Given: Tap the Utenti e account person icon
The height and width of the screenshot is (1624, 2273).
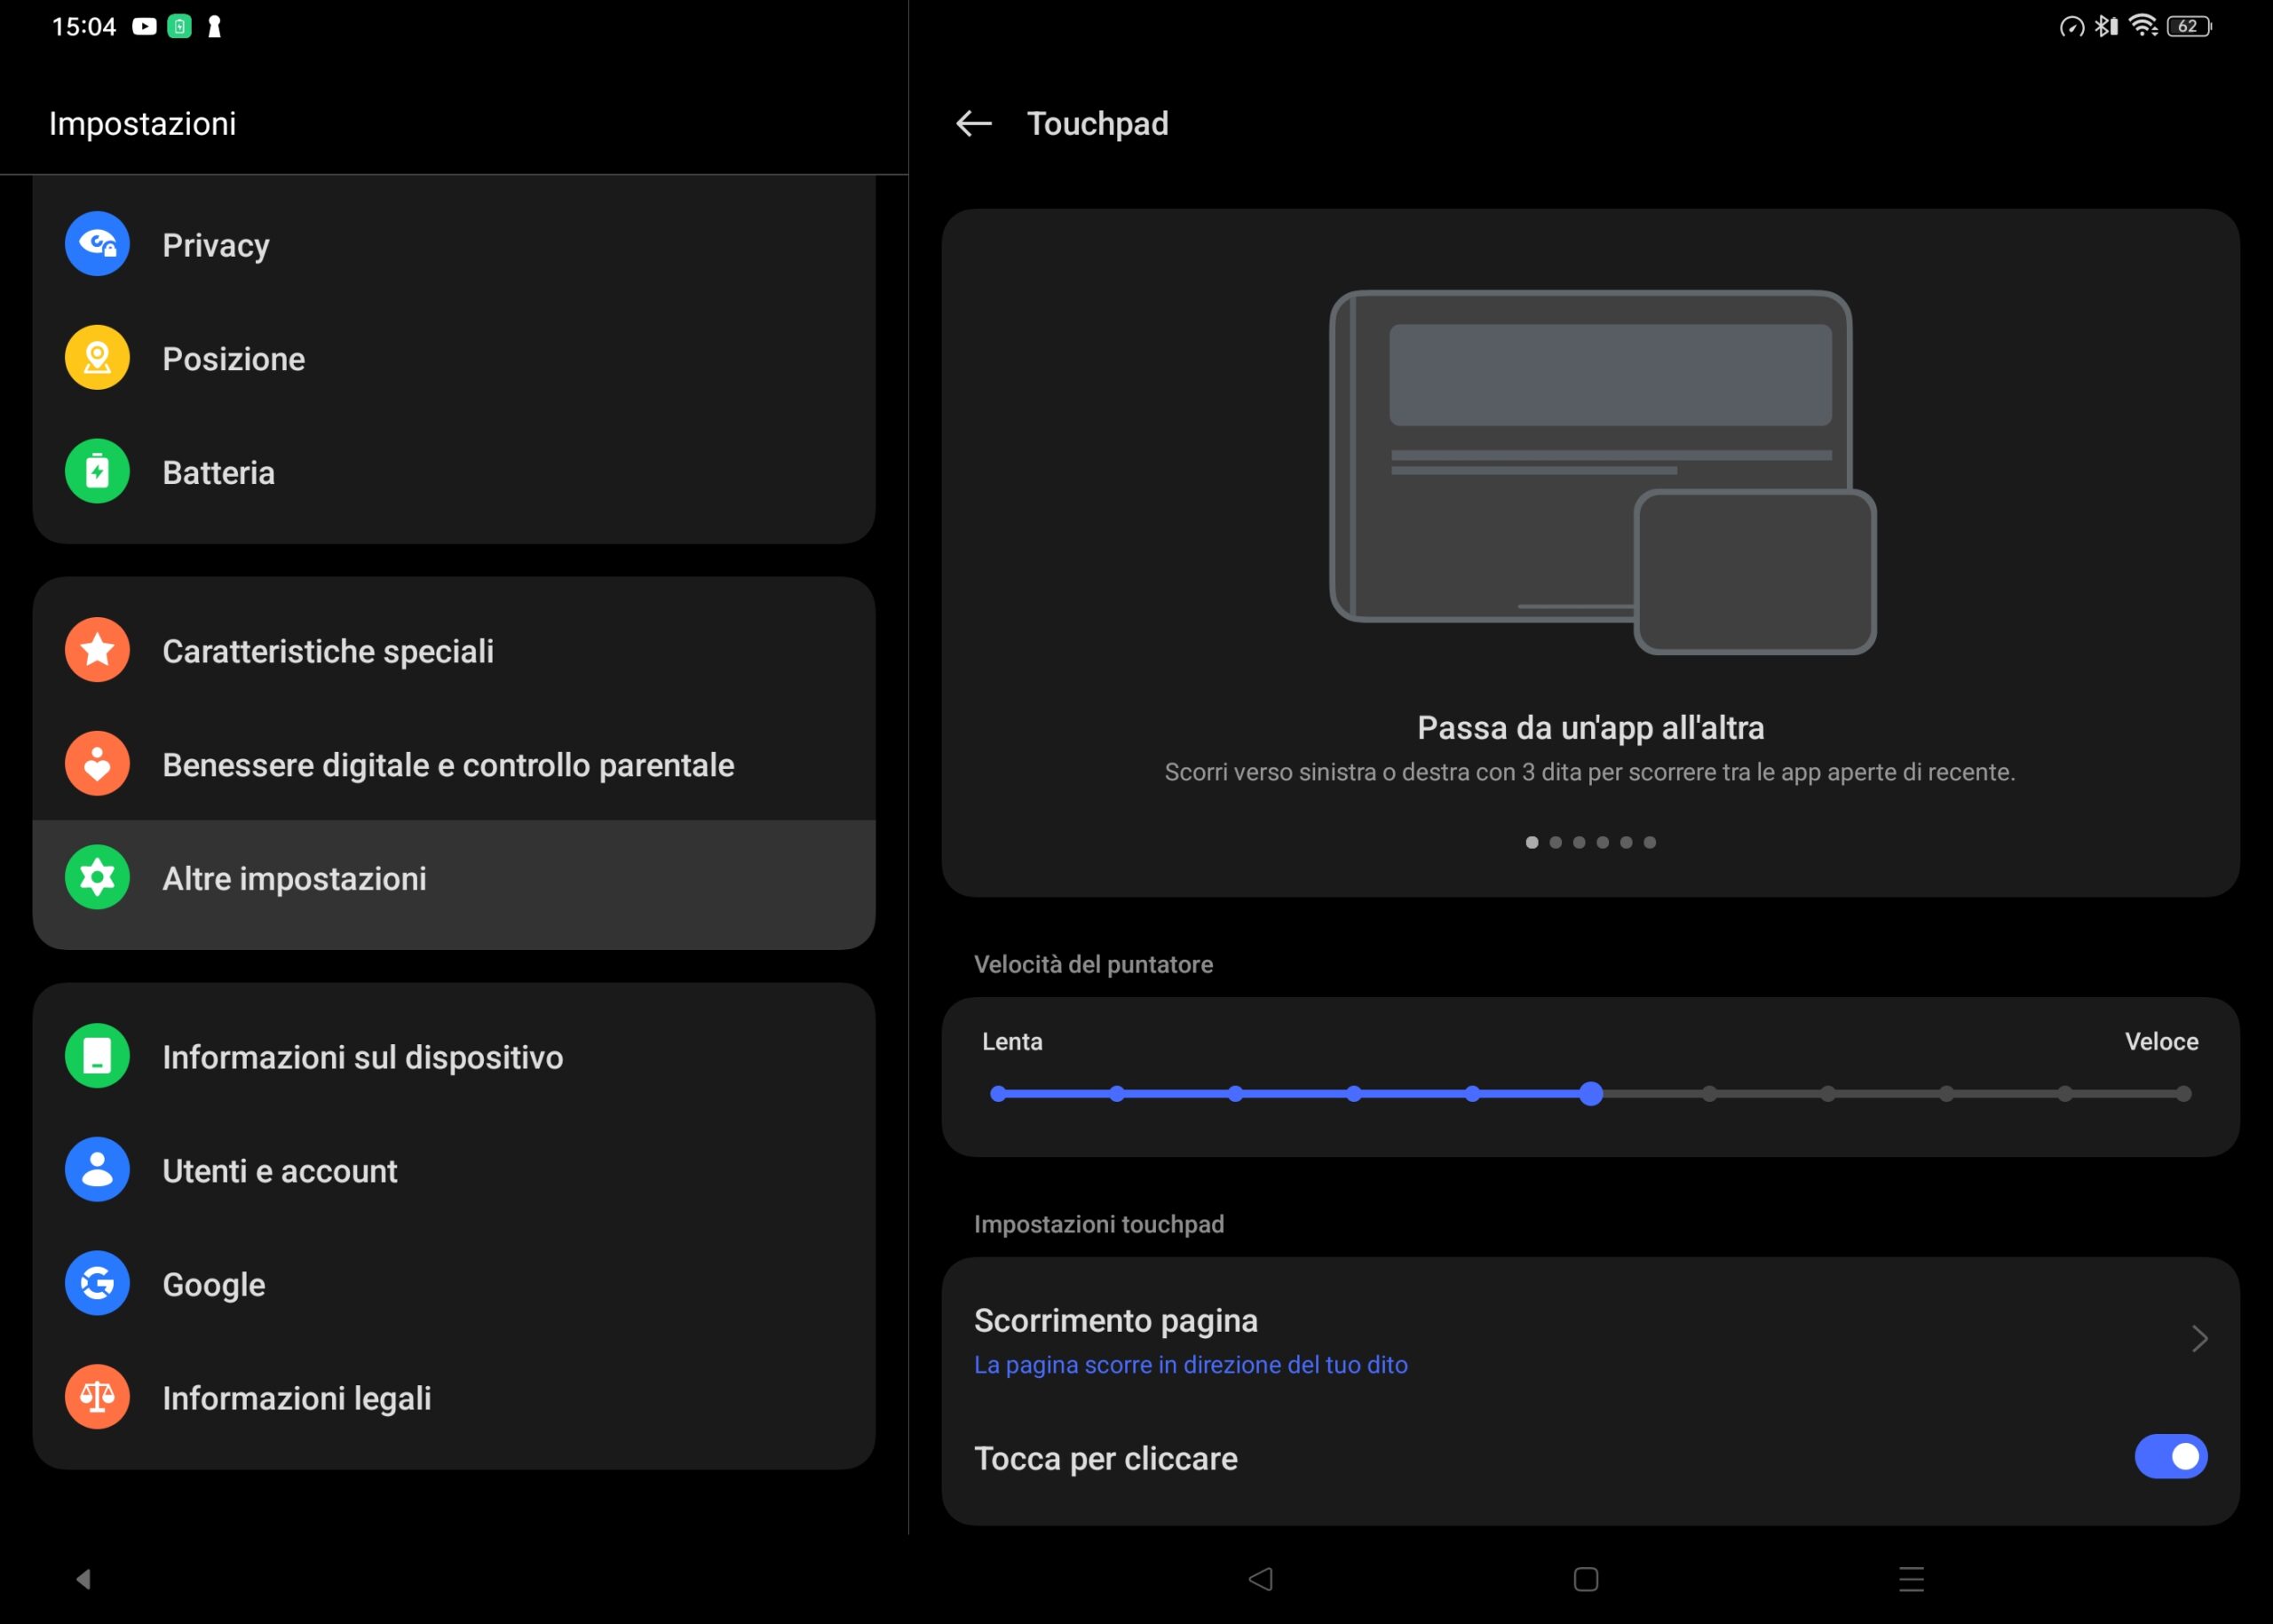Looking at the screenshot, I should [x=97, y=1169].
